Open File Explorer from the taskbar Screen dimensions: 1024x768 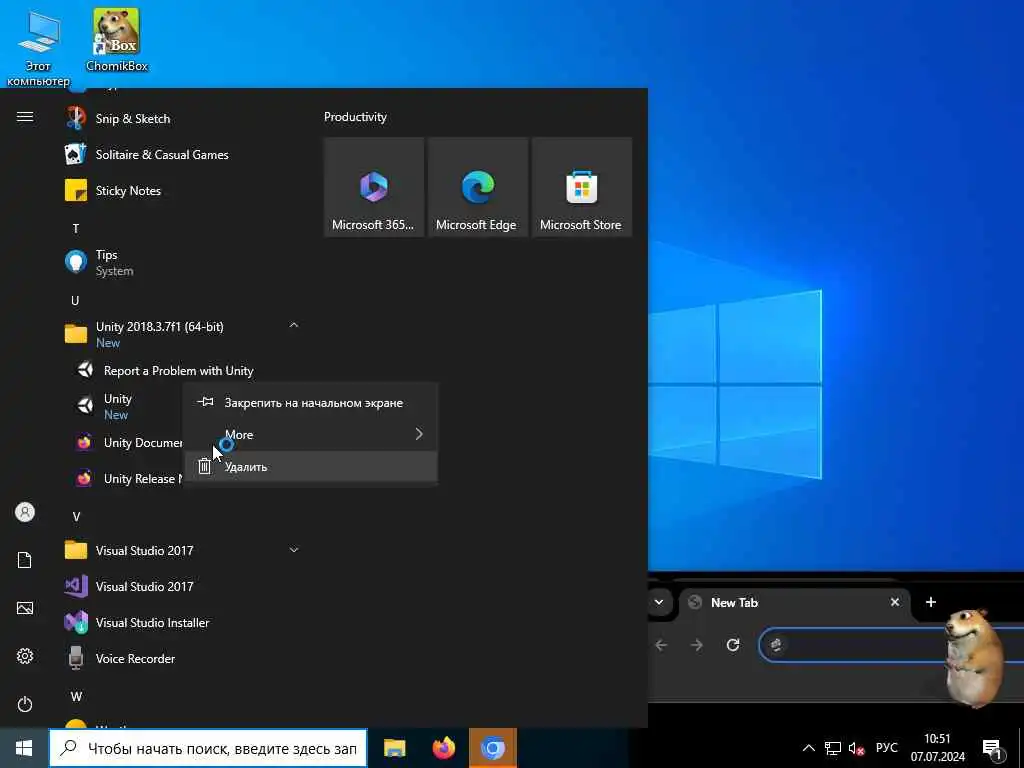[394, 748]
